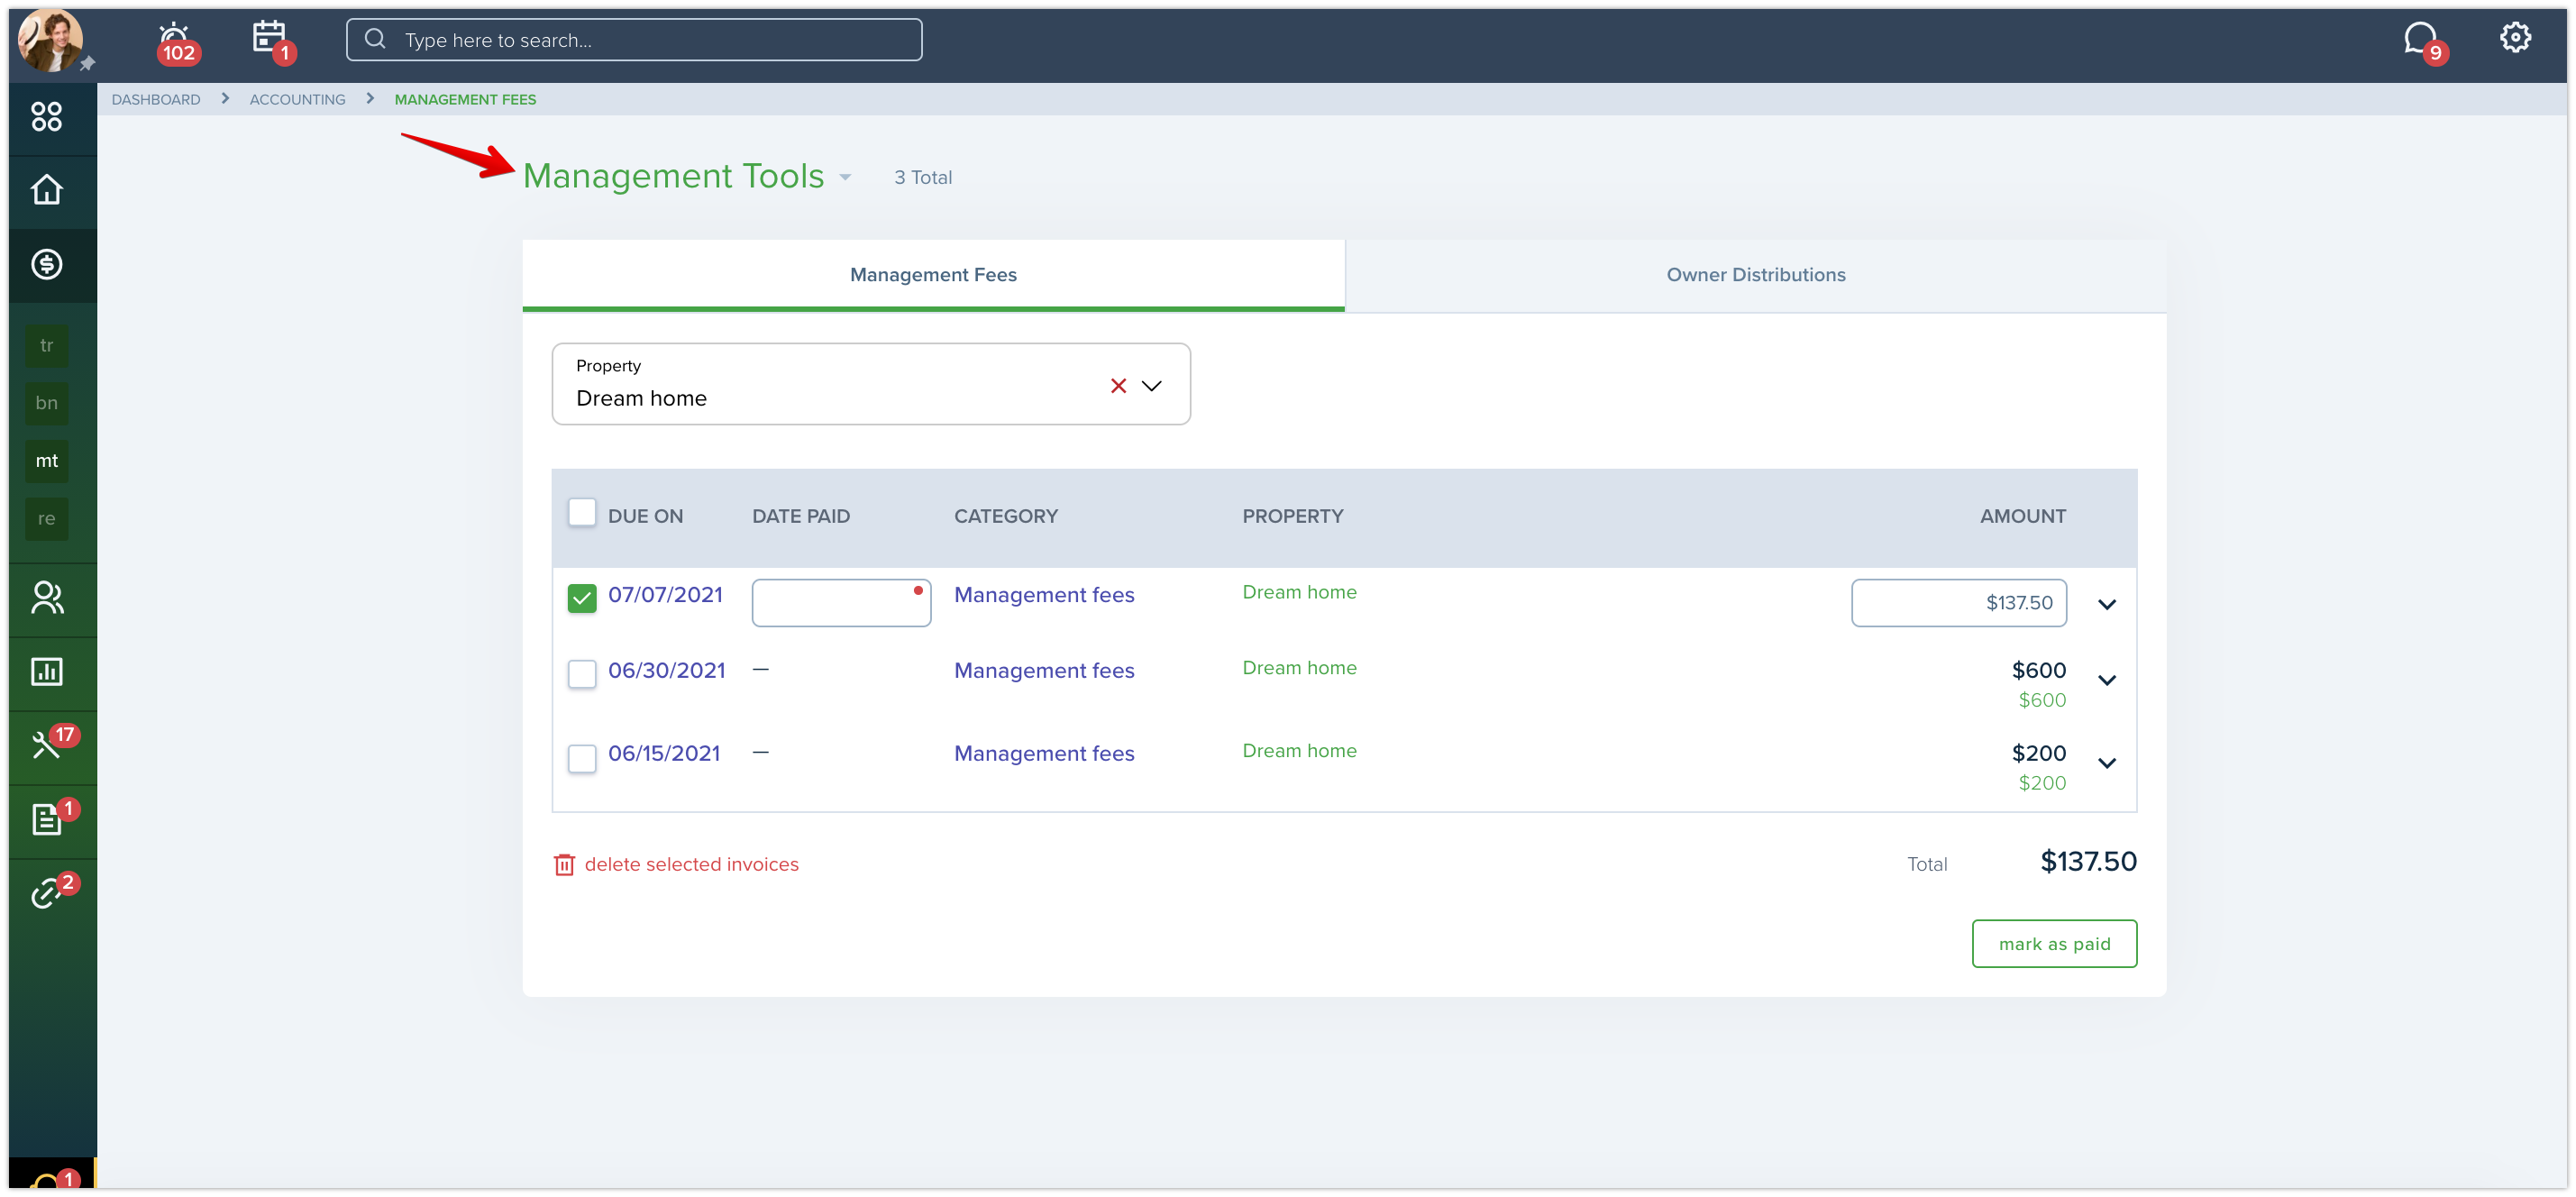
Task: Expand the $200 invoice row chevron
Action: 2106,763
